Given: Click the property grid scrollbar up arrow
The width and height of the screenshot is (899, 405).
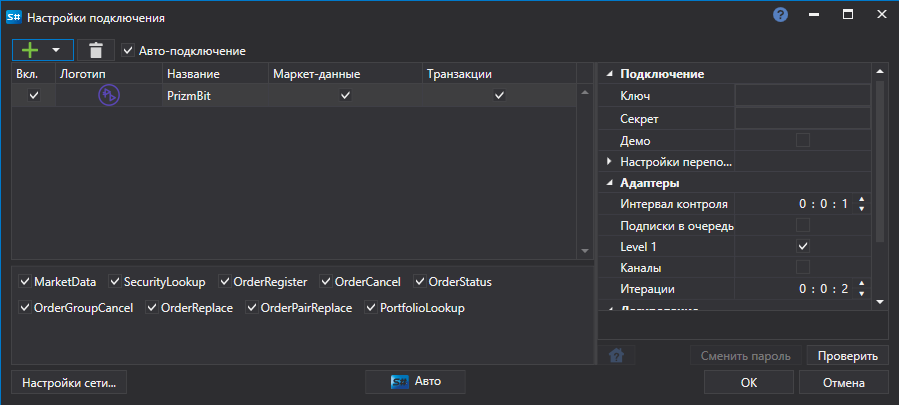Looking at the screenshot, I should (x=880, y=72).
